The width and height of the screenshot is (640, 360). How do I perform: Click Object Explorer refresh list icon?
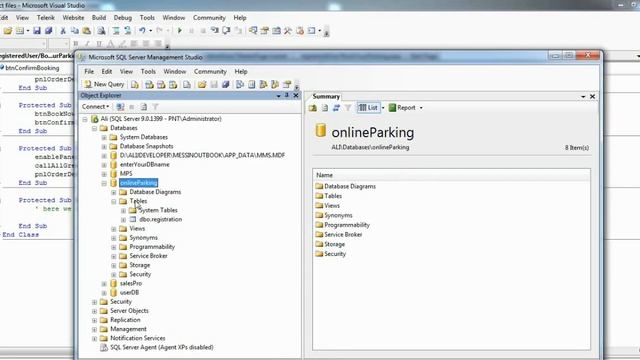(x=144, y=107)
